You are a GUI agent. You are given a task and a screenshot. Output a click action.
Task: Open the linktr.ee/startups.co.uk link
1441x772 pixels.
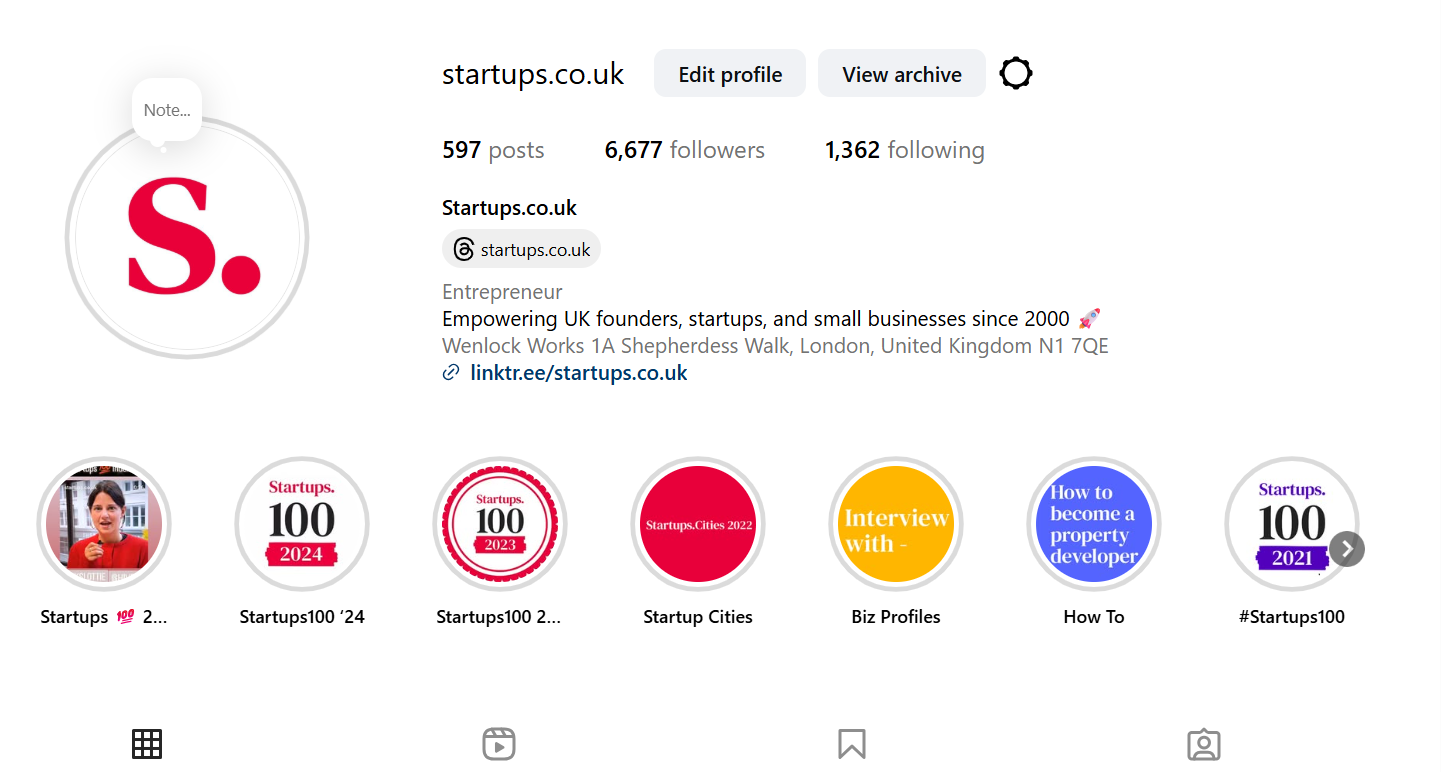579,373
